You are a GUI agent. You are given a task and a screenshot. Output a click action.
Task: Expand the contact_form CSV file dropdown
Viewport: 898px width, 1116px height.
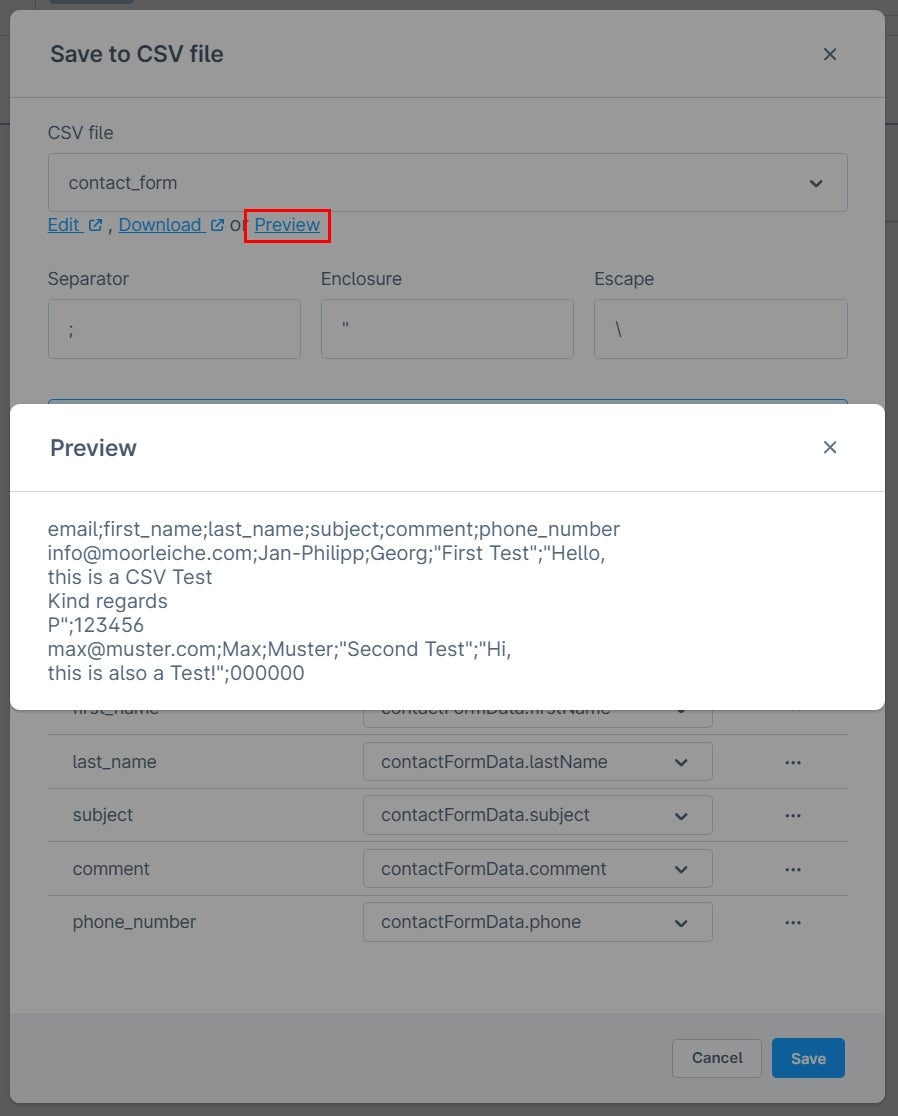coord(448,183)
